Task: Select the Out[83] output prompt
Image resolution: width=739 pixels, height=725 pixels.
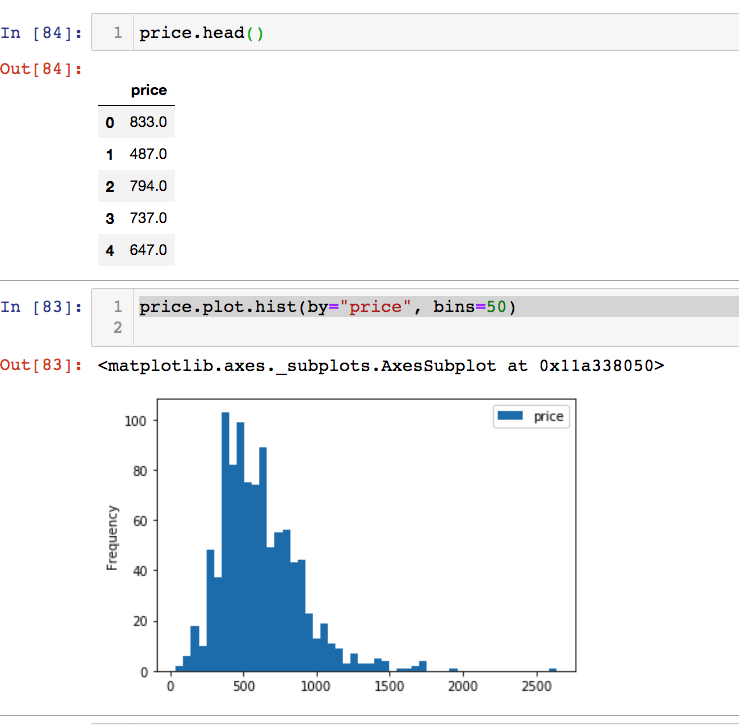Action: (41, 365)
